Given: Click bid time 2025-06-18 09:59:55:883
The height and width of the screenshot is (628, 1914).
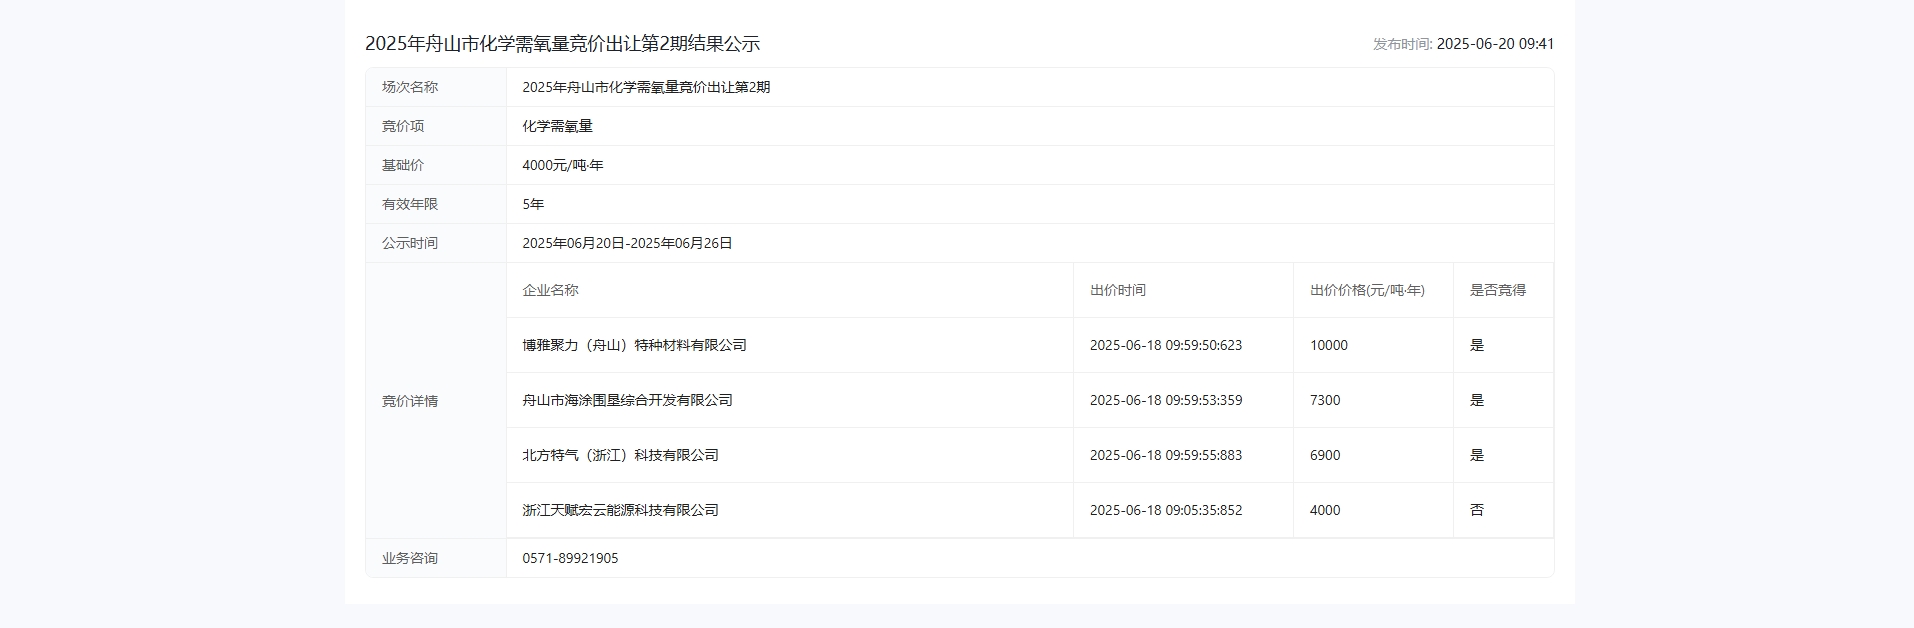Looking at the screenshot, I should [x=1166, y=455].
